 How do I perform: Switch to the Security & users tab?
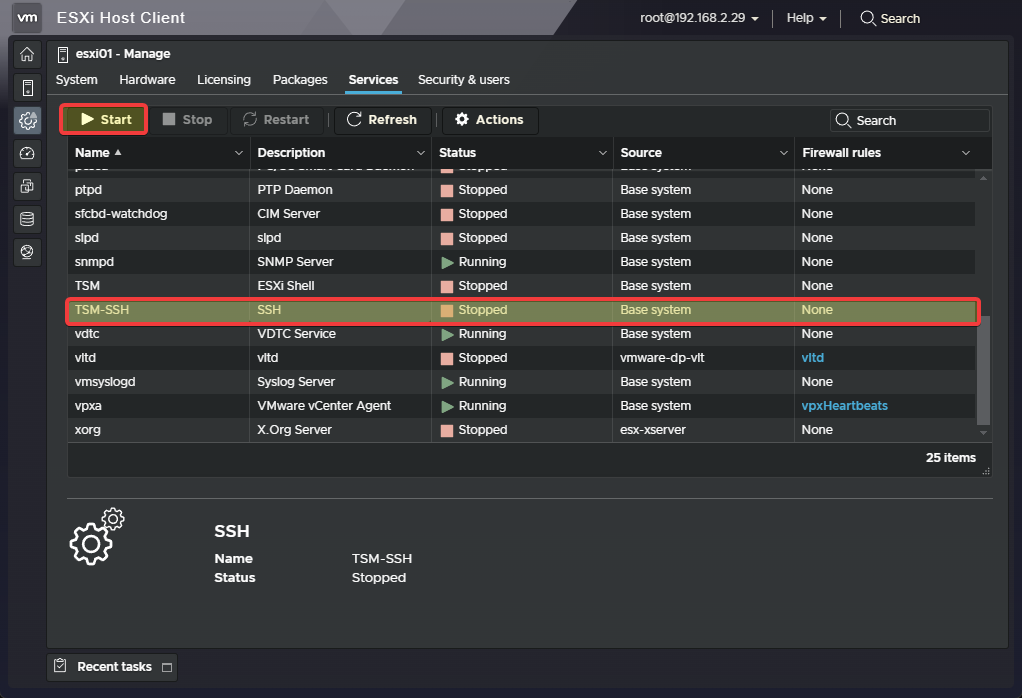pos(463,80)
